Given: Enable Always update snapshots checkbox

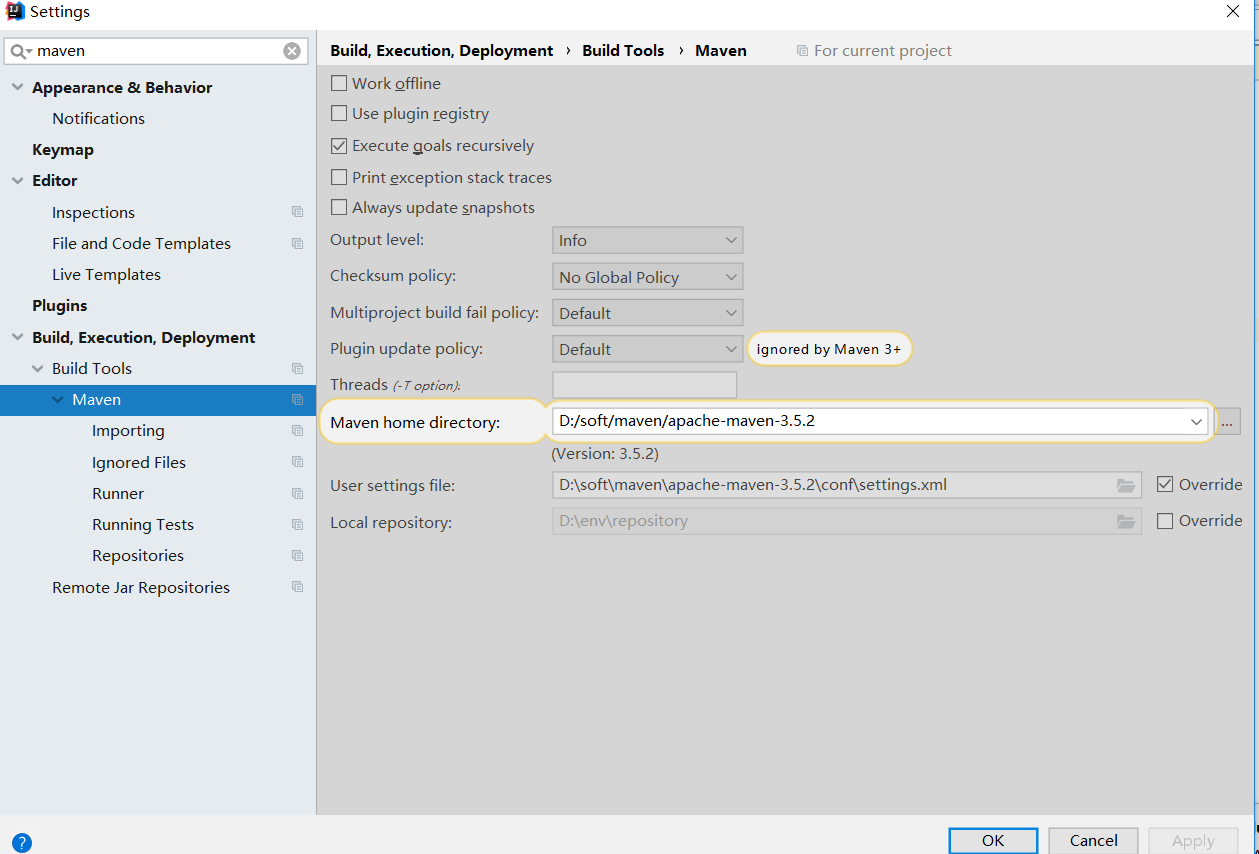Looking at the screenshot, I should [x=339, y=208].
